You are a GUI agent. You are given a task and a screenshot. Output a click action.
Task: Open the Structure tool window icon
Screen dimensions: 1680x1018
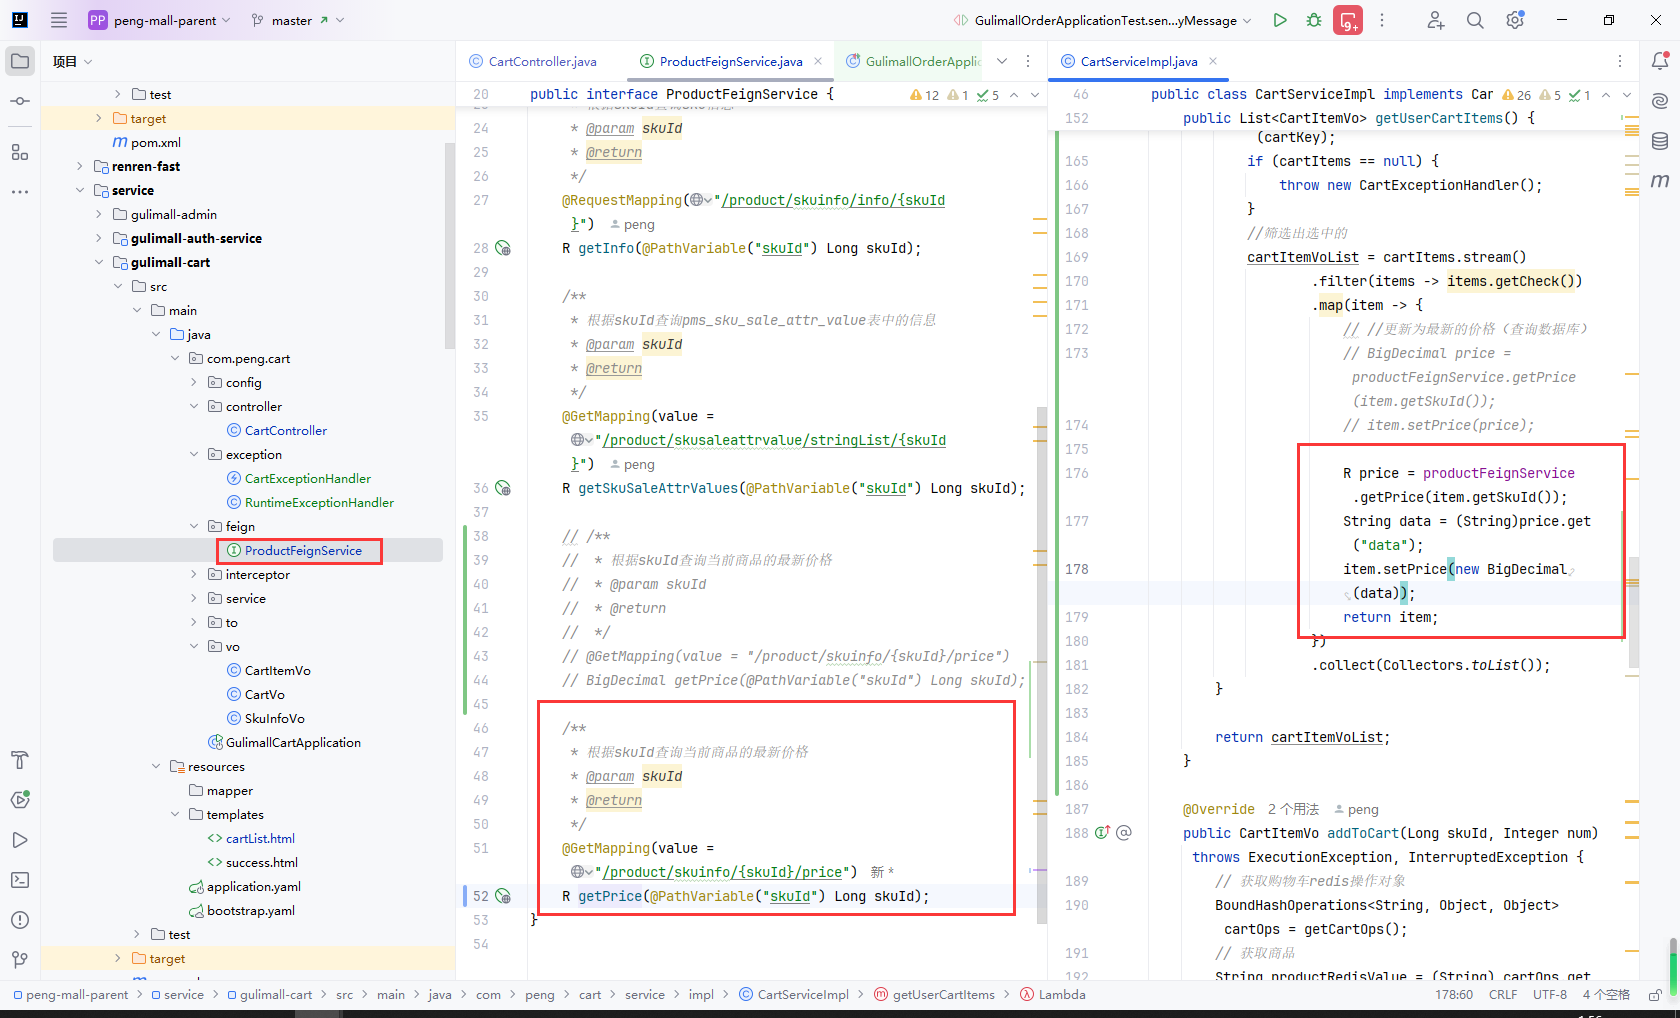click(20, 152)
